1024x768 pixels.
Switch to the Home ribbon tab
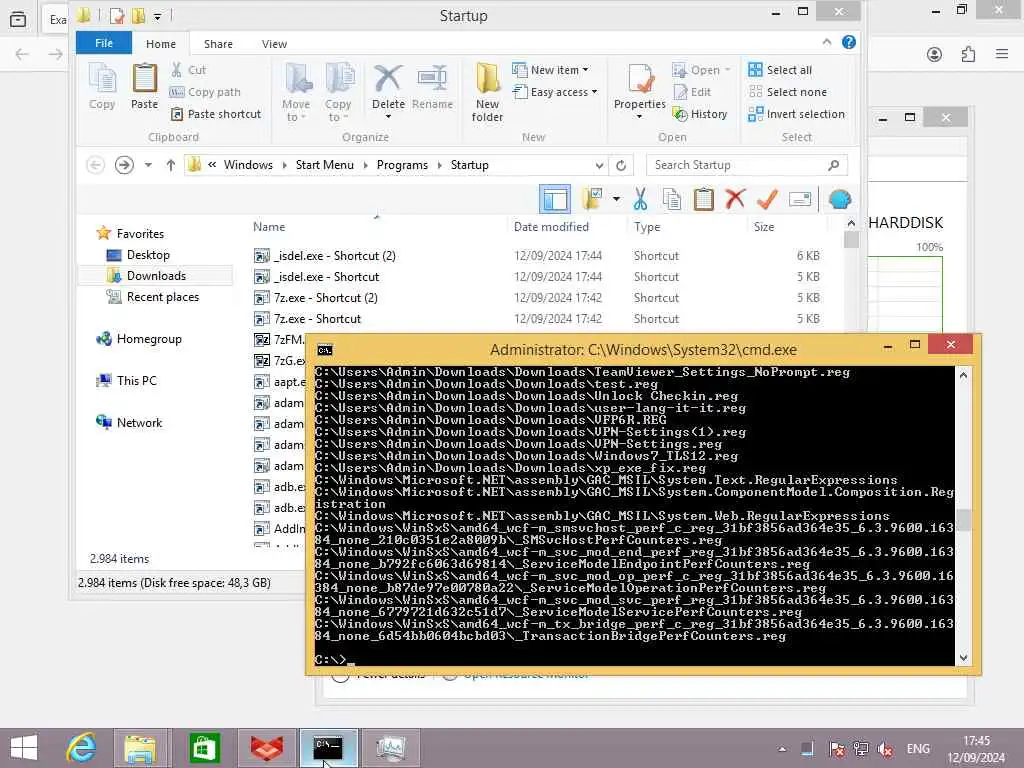coord(161,44)
